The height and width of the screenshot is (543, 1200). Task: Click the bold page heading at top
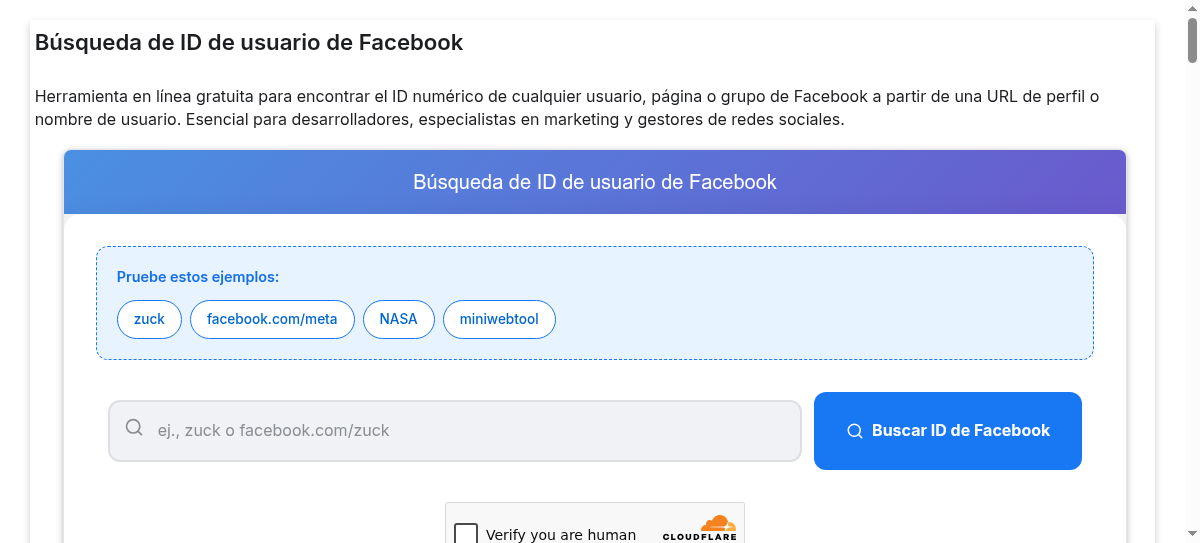249,43
